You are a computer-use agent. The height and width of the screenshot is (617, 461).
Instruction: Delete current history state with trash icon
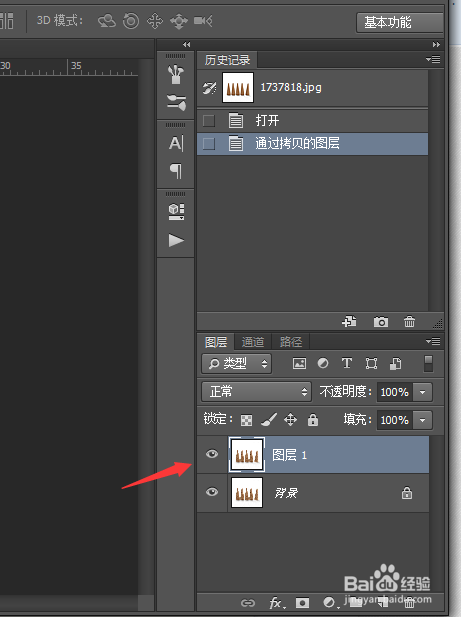tap(409, 322)
